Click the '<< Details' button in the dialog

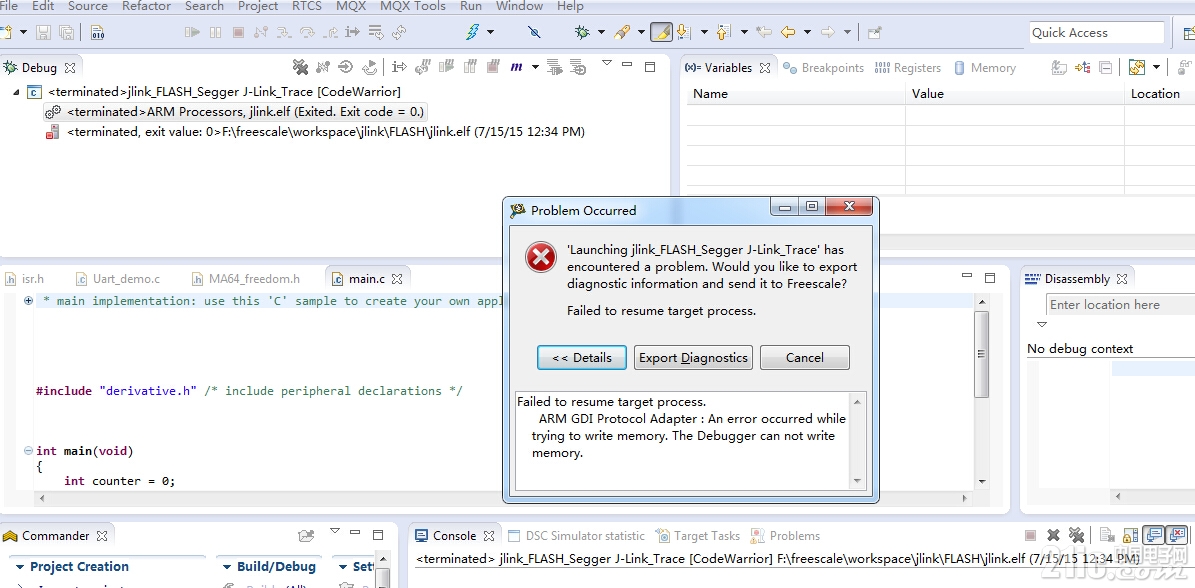[x=581, y=357]
